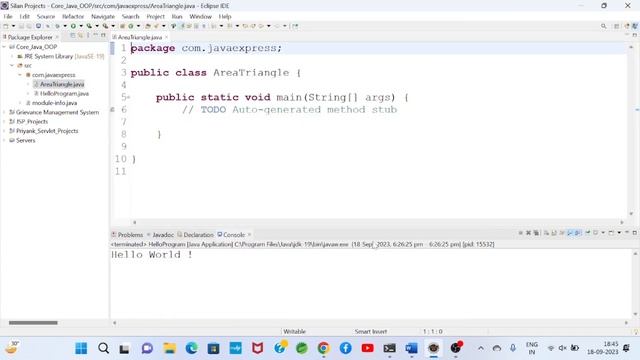Collapse com.javaexpress package node
Screen dimensions: 640x360
tap(20, 75)
